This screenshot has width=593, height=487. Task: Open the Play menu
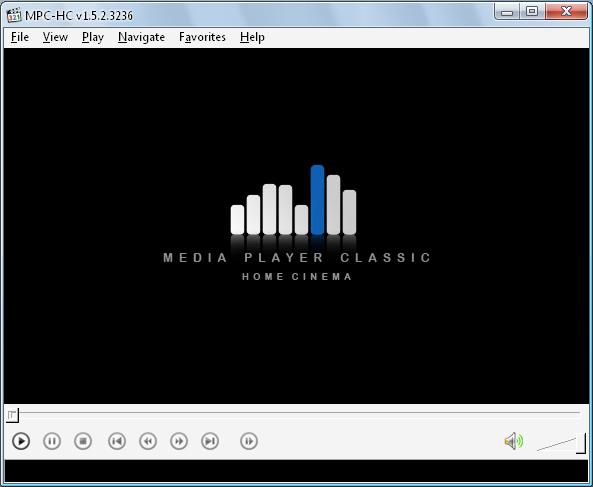[93, 37]
